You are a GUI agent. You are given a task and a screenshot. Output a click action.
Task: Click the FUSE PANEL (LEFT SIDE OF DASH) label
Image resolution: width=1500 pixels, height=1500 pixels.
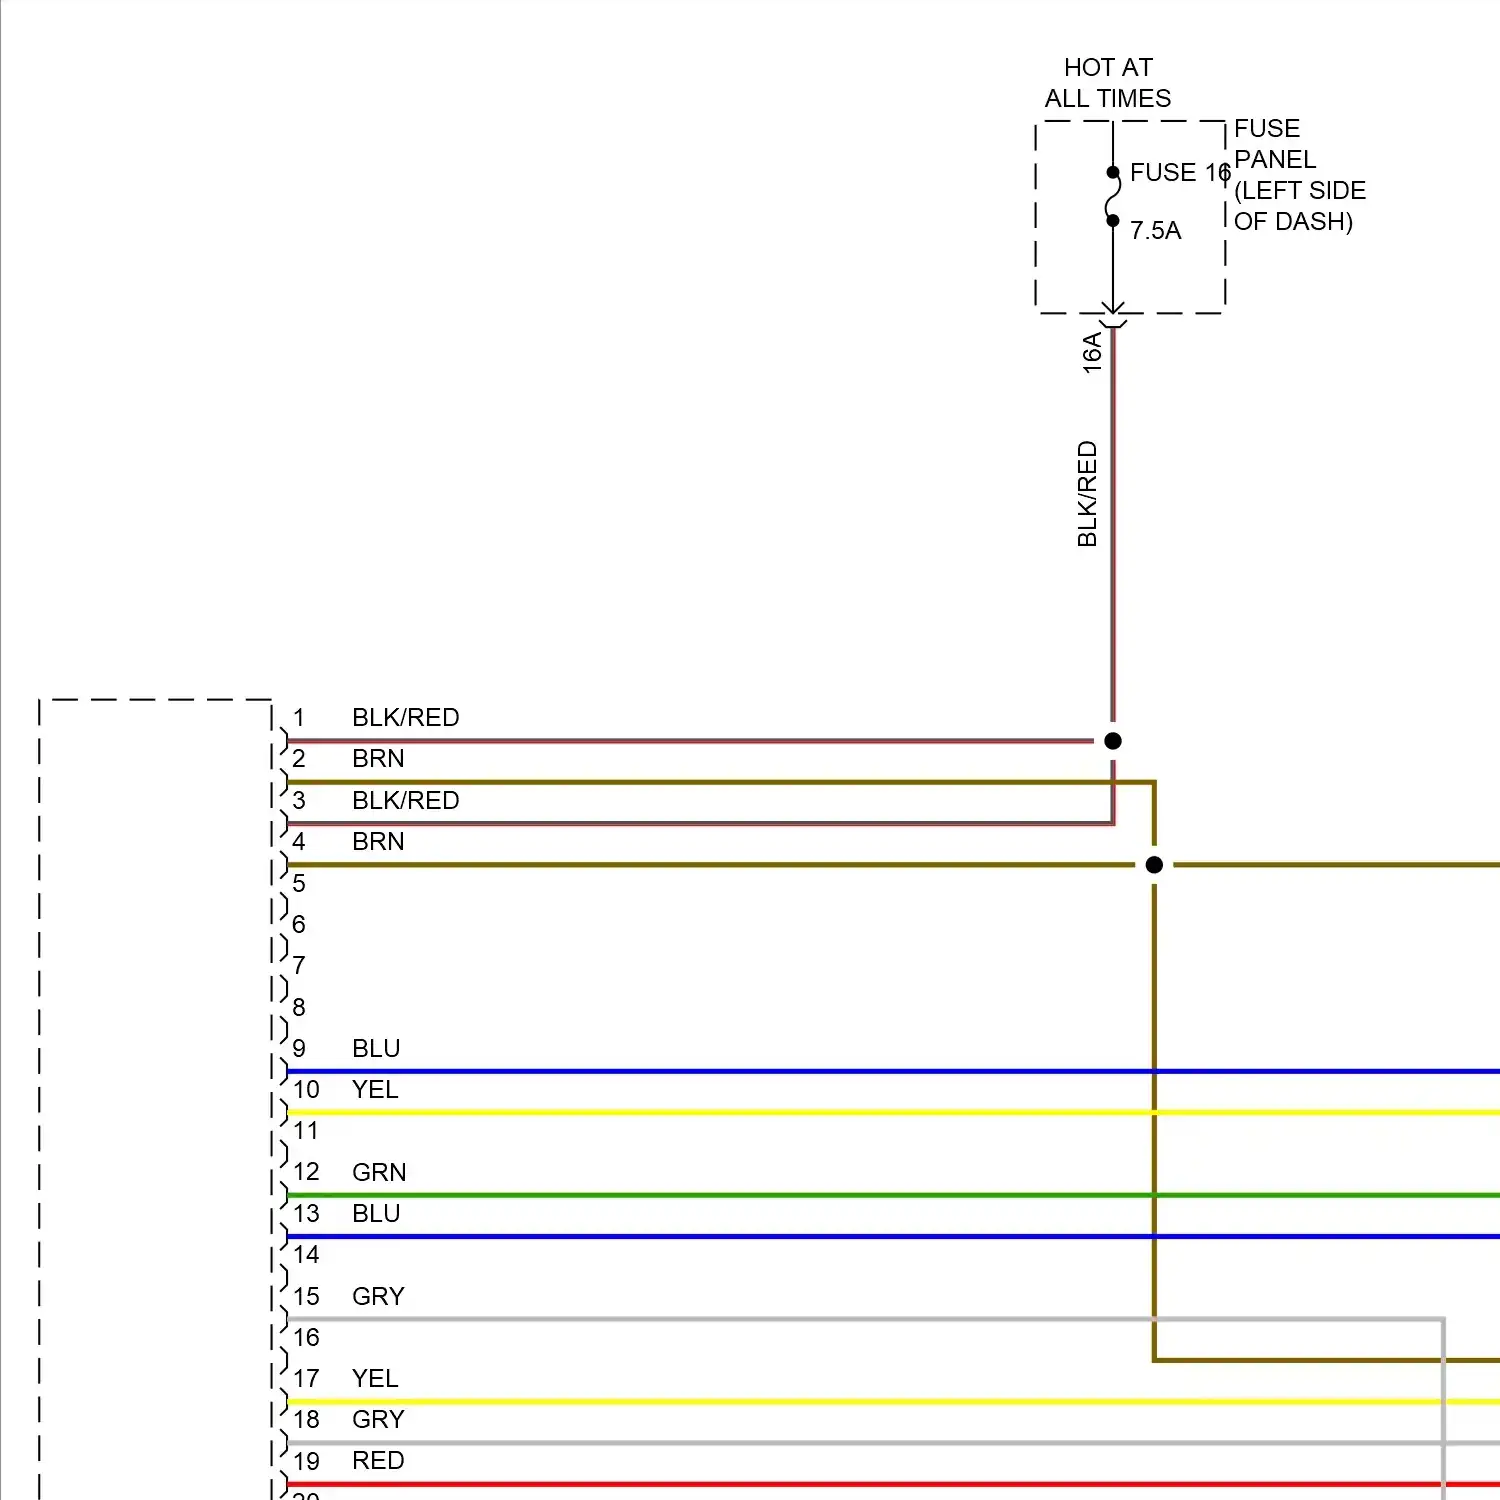pos(1299,175)
